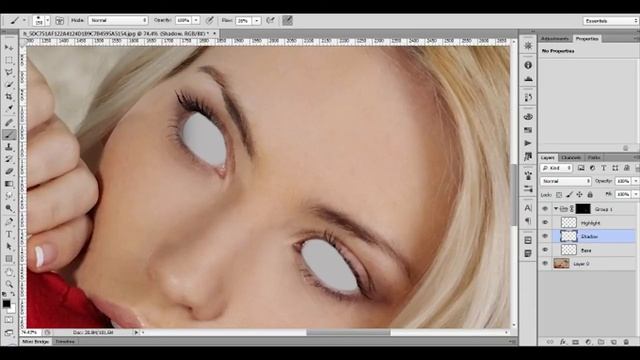Toggle the Brush panel
This screenshot has height=360, width=640.
[x=60, y=20]
